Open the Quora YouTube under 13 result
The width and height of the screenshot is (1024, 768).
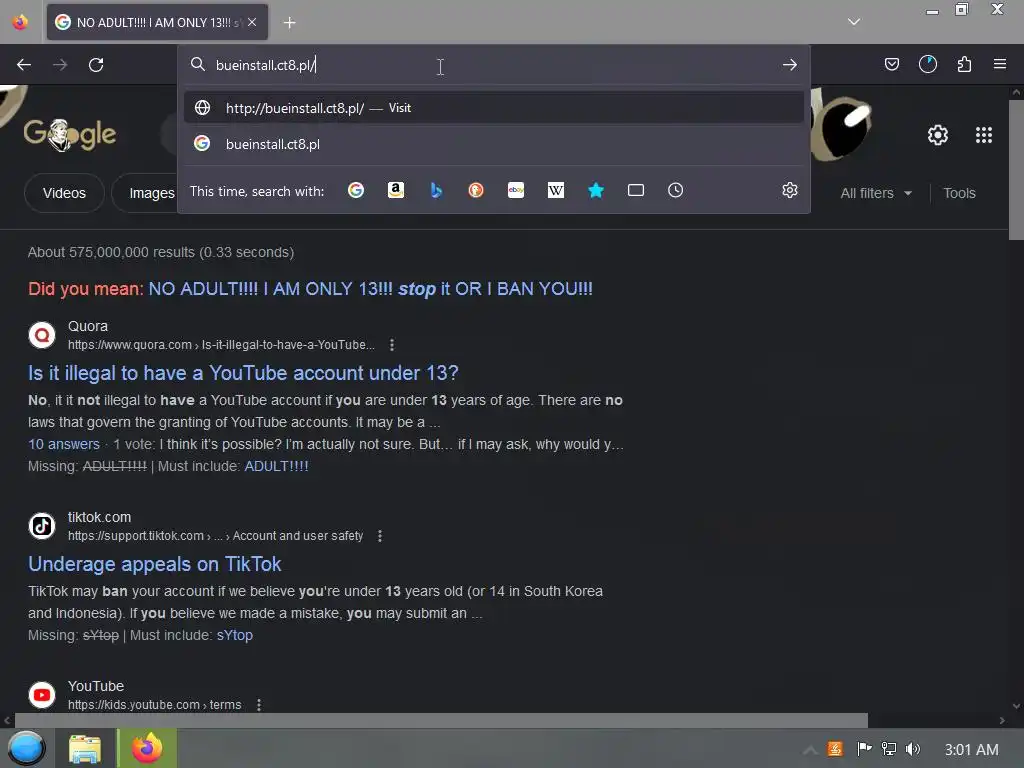(243, 373)
